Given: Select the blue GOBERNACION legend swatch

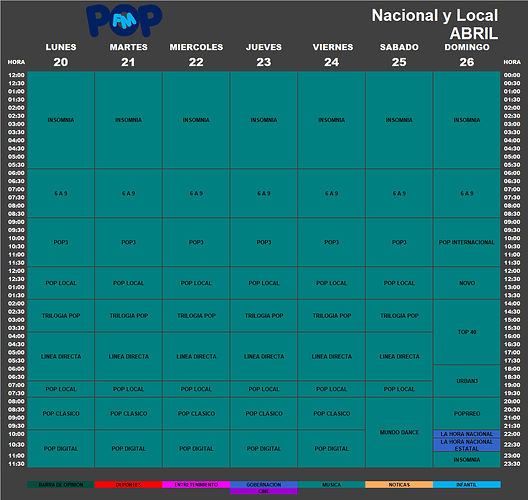Looking at the screenshot, I should (264, 485).
